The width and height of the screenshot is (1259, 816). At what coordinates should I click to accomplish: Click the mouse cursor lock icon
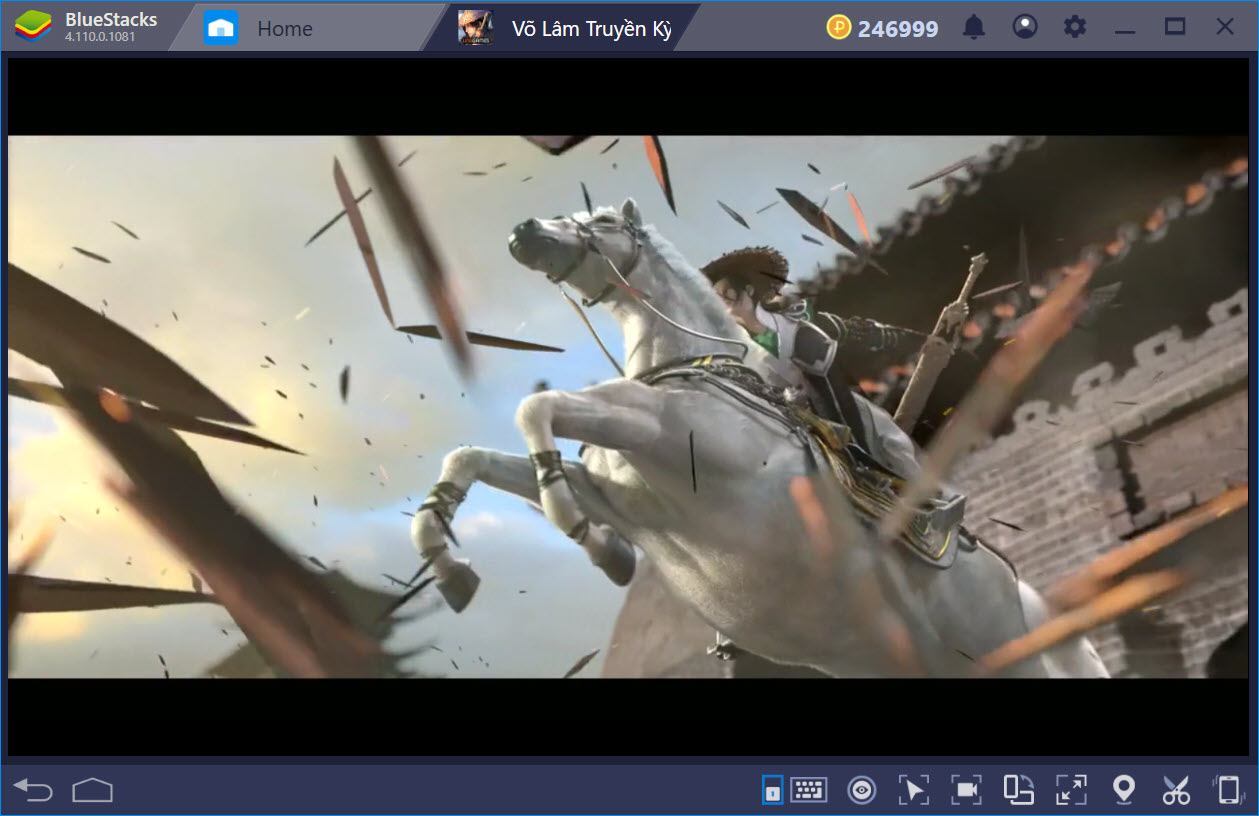913,790
